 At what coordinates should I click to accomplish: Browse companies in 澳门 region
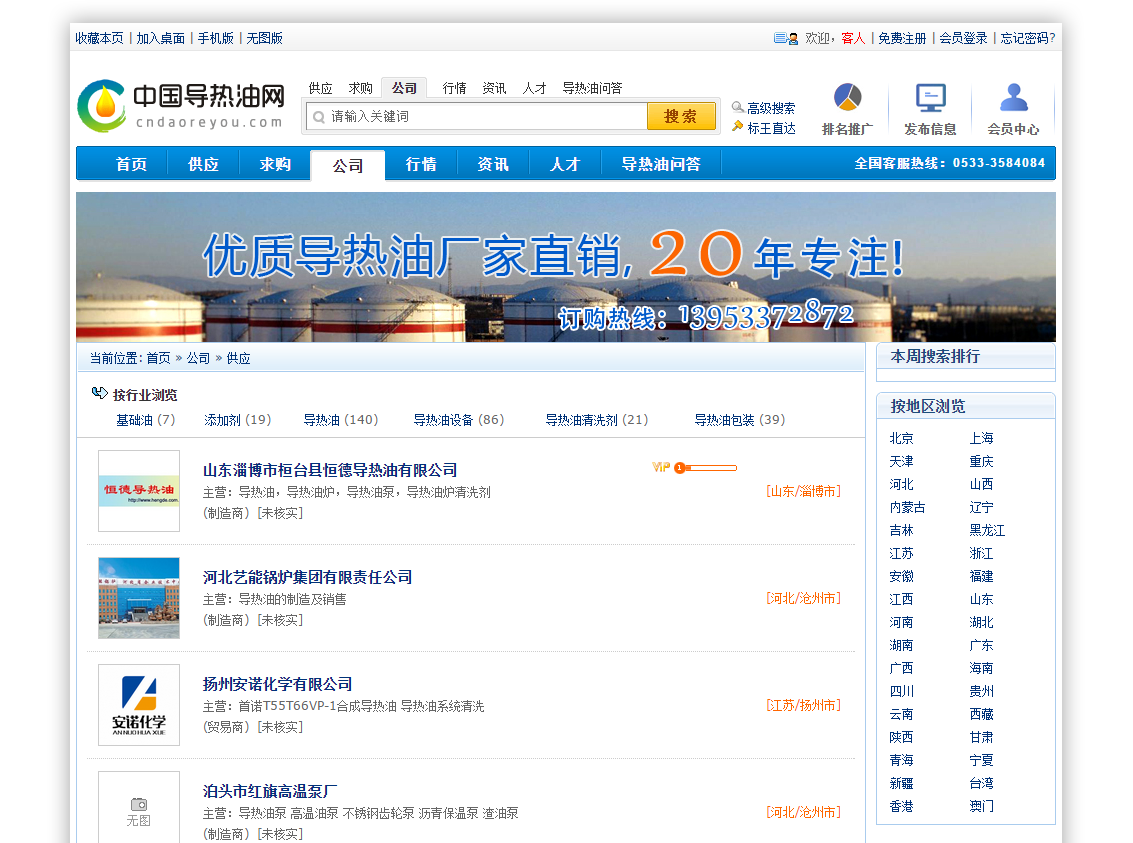coord(981,806)
